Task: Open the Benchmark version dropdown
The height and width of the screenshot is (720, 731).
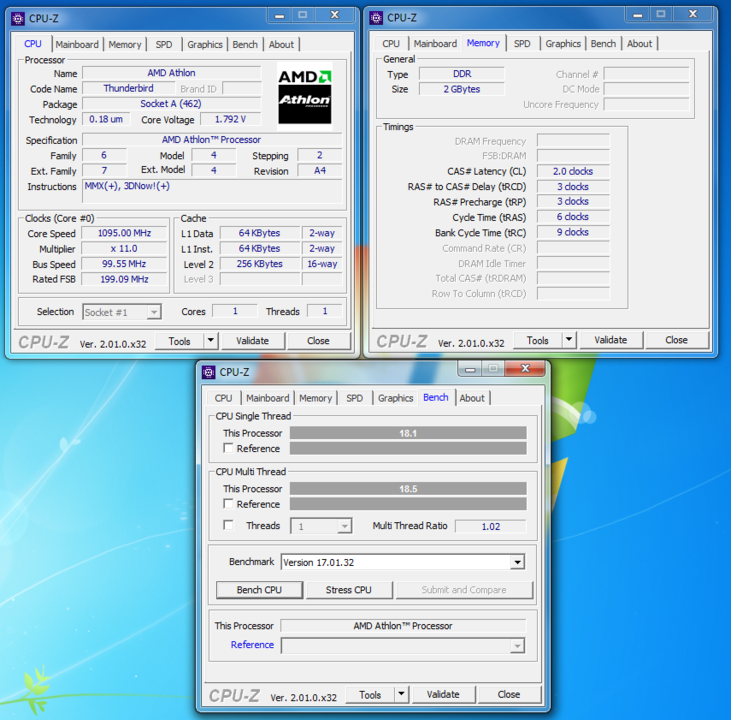Action: [x=517, y=562]
